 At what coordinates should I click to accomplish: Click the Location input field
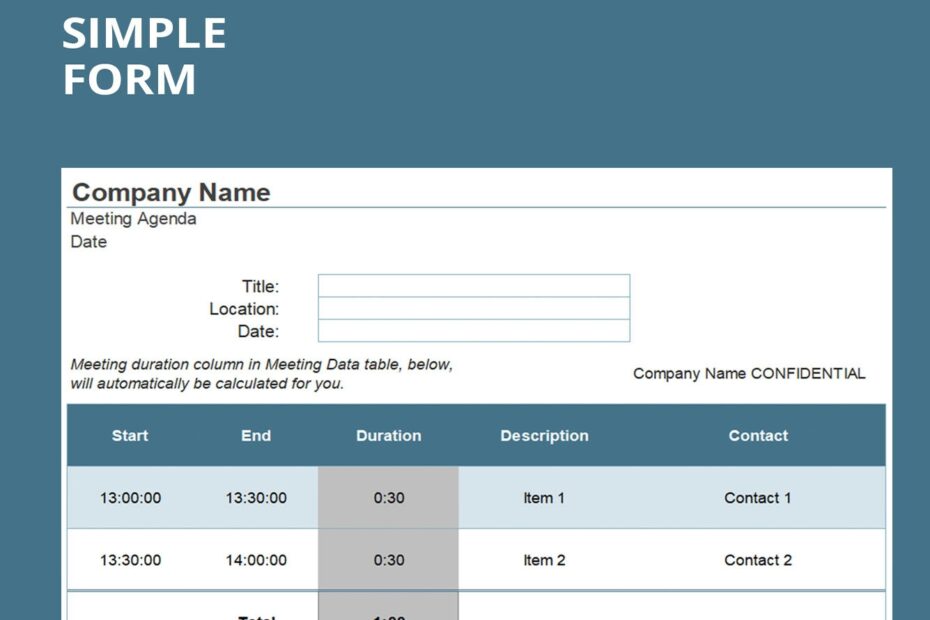point(472,309)
